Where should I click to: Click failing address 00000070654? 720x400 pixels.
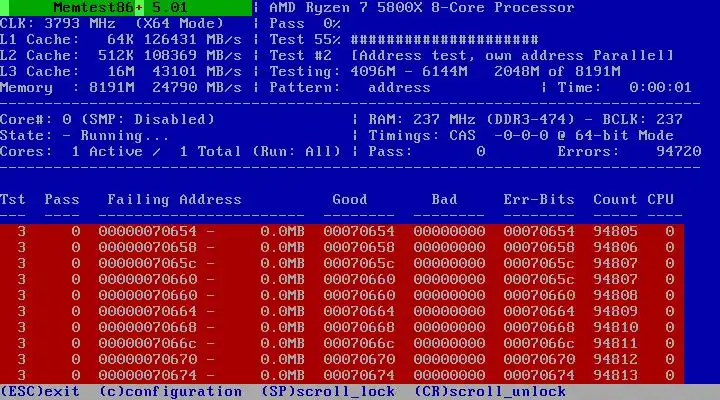click(147, 231)
